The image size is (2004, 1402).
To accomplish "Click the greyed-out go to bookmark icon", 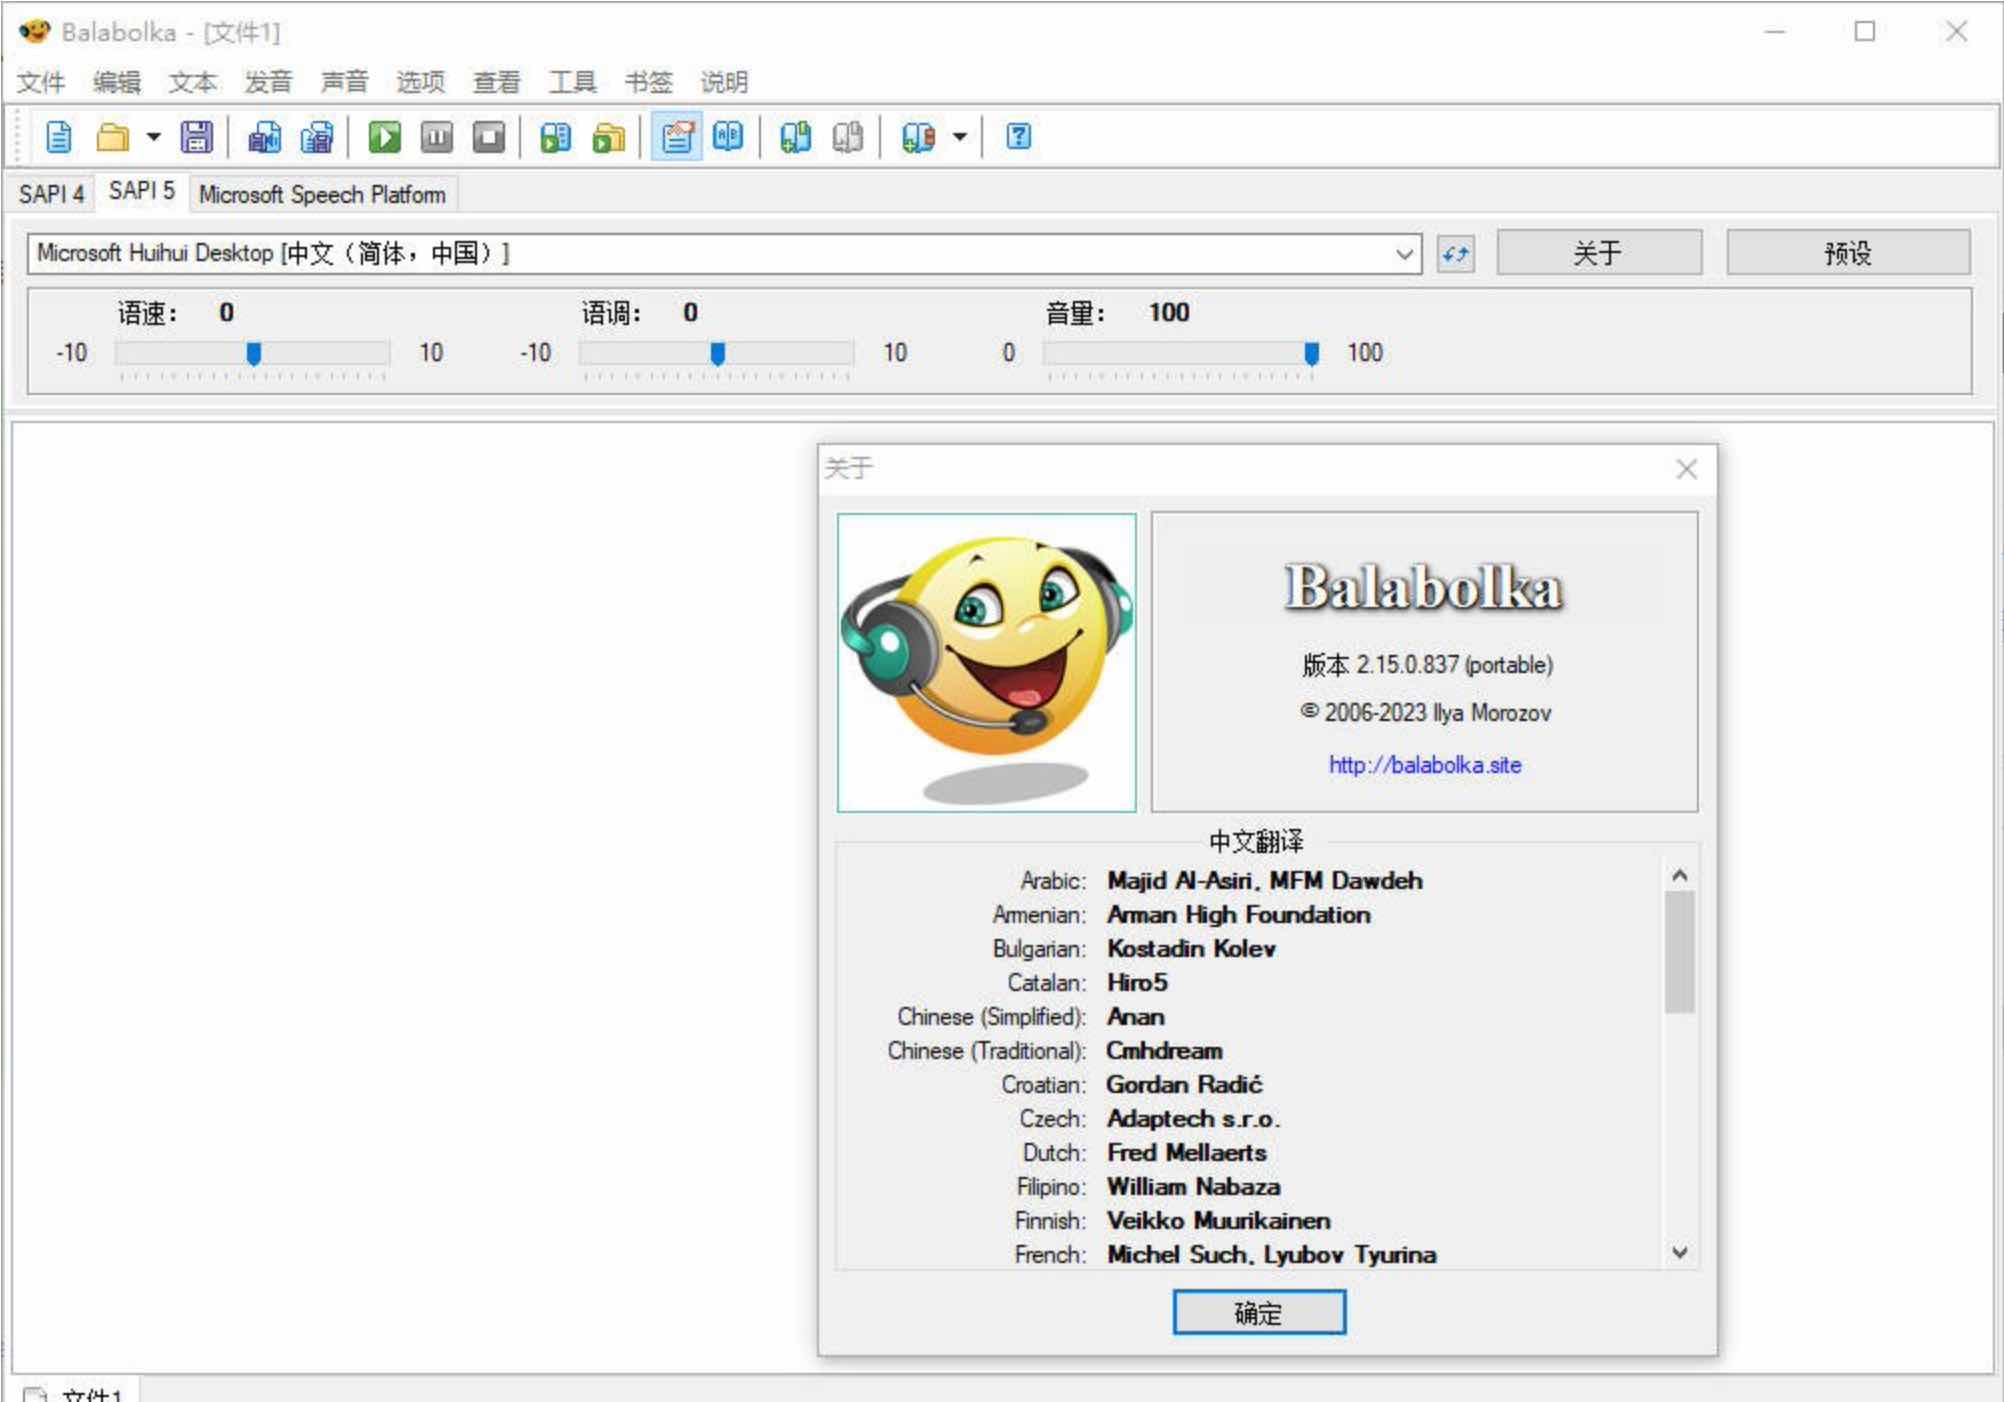I will coord(847,137).
